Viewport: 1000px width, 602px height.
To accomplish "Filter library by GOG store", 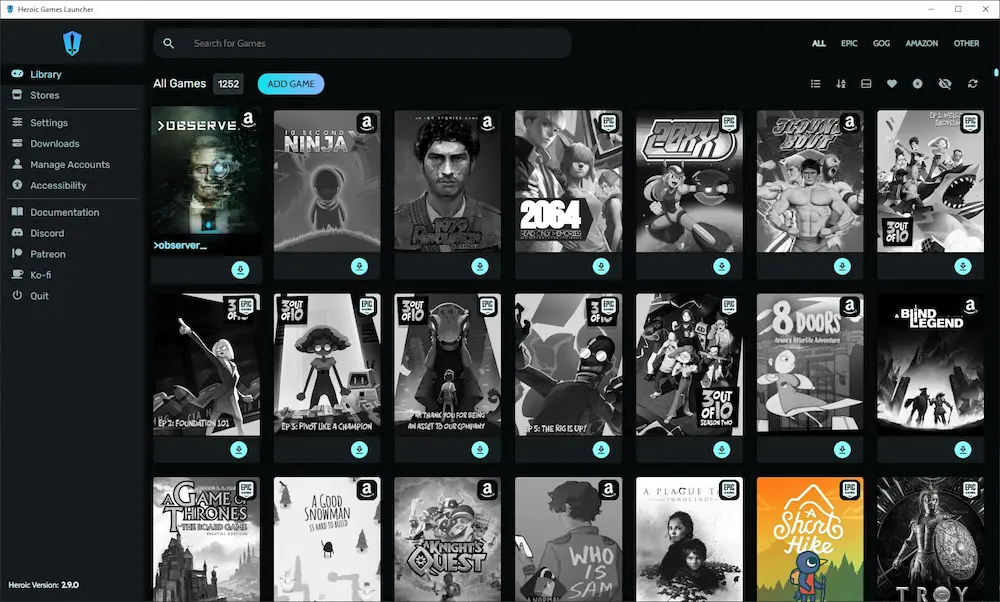I will [x=881, y=43].
